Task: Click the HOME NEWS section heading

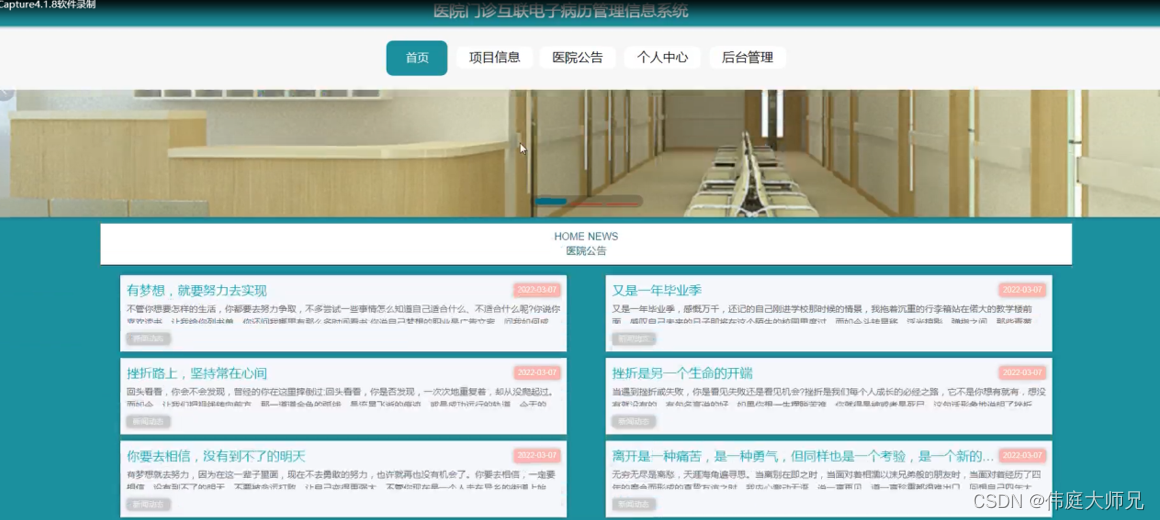Action: click(x=586, y=237)
